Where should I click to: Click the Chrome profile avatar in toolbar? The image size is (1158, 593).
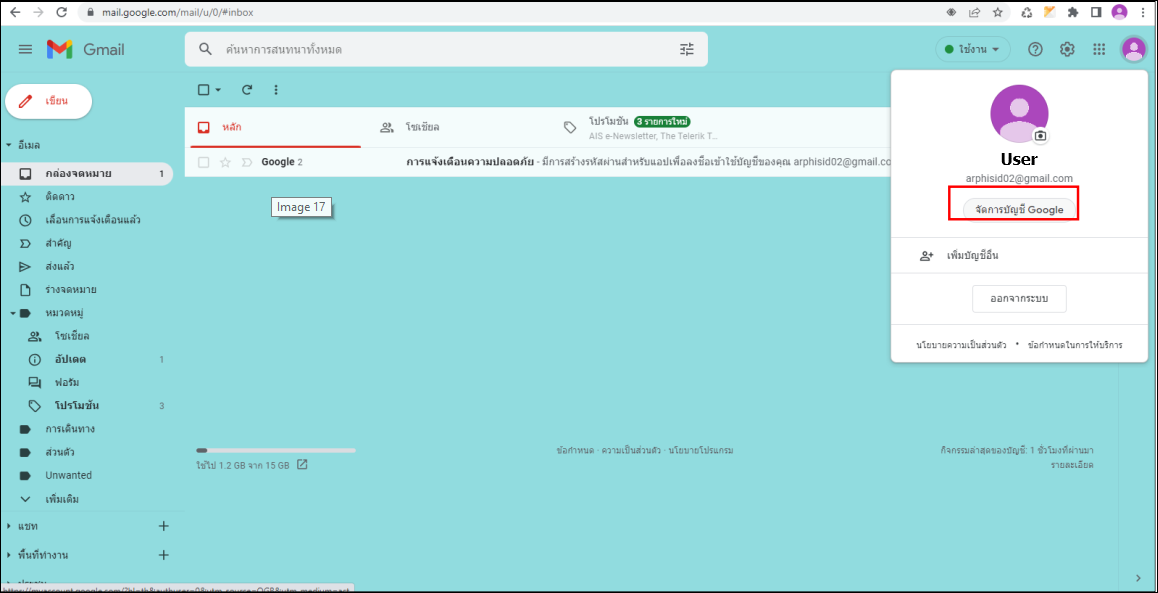tap(1120, 13)
